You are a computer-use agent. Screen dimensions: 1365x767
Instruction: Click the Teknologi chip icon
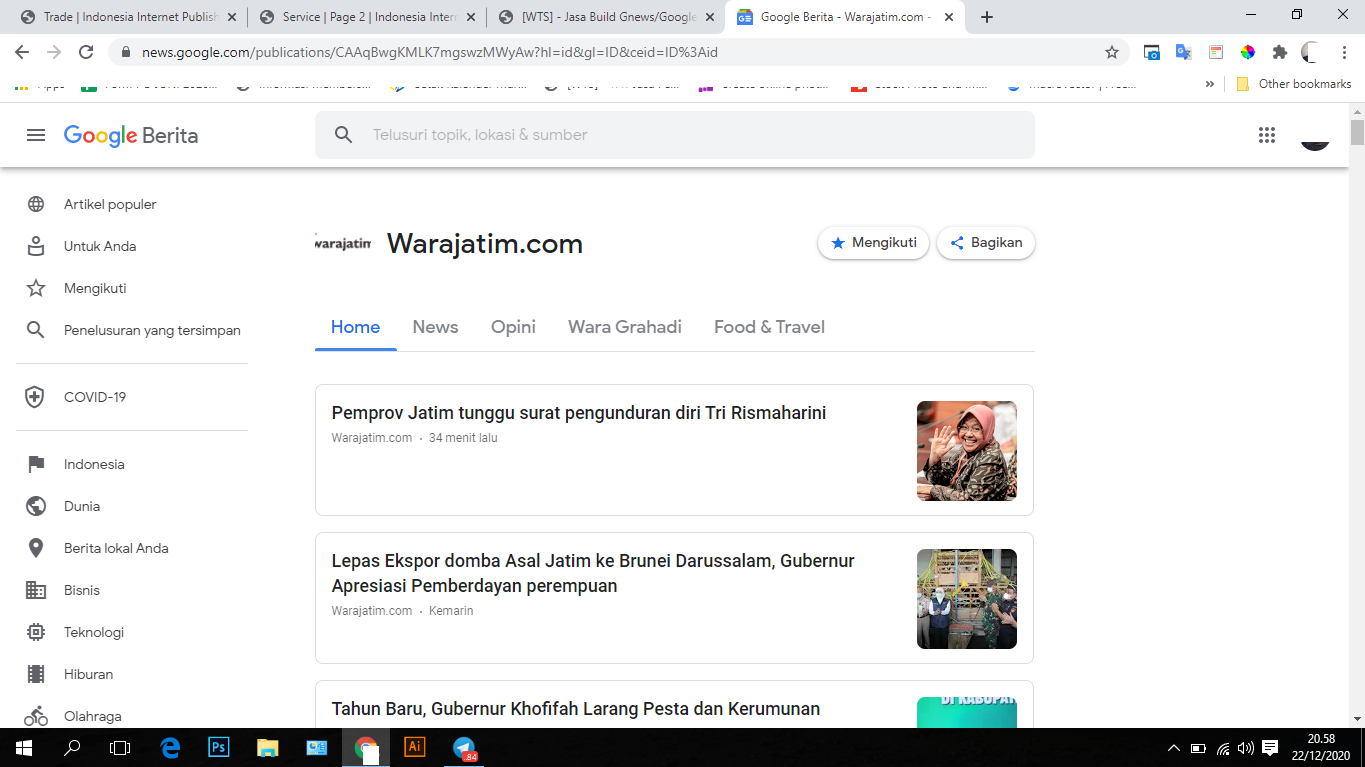click(36, 632)
